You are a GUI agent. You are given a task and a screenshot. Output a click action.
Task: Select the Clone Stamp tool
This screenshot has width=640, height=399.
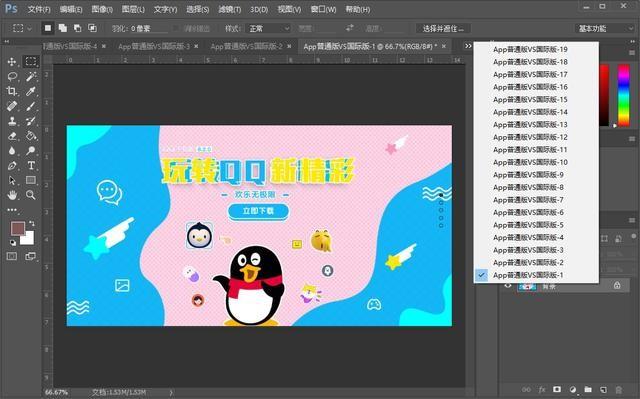click(x=12, y=121)
